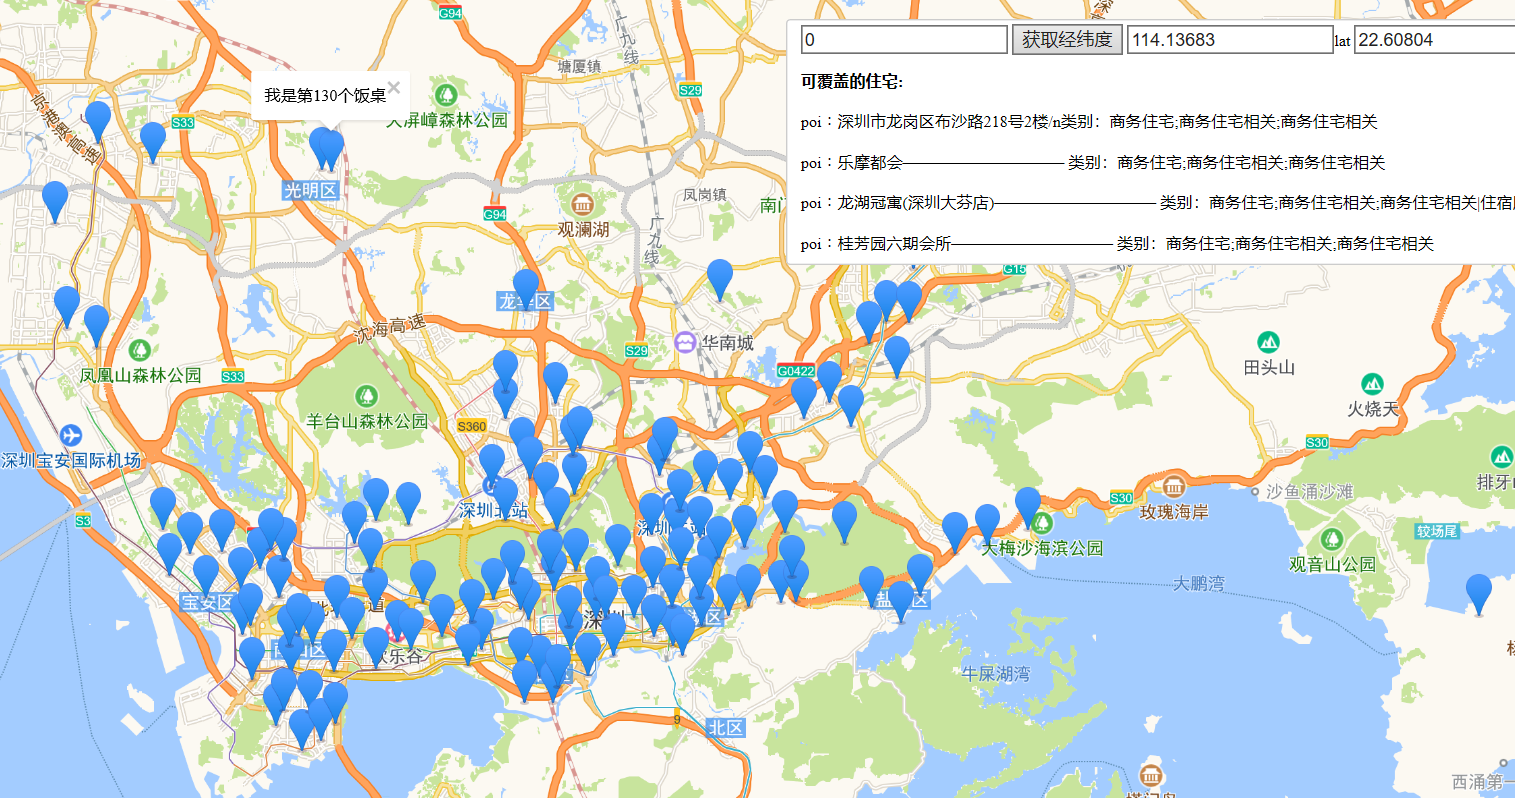The image size is (1515, 798).
Task: Click the 光明区 district label
Action: click(x=310, y=190)
